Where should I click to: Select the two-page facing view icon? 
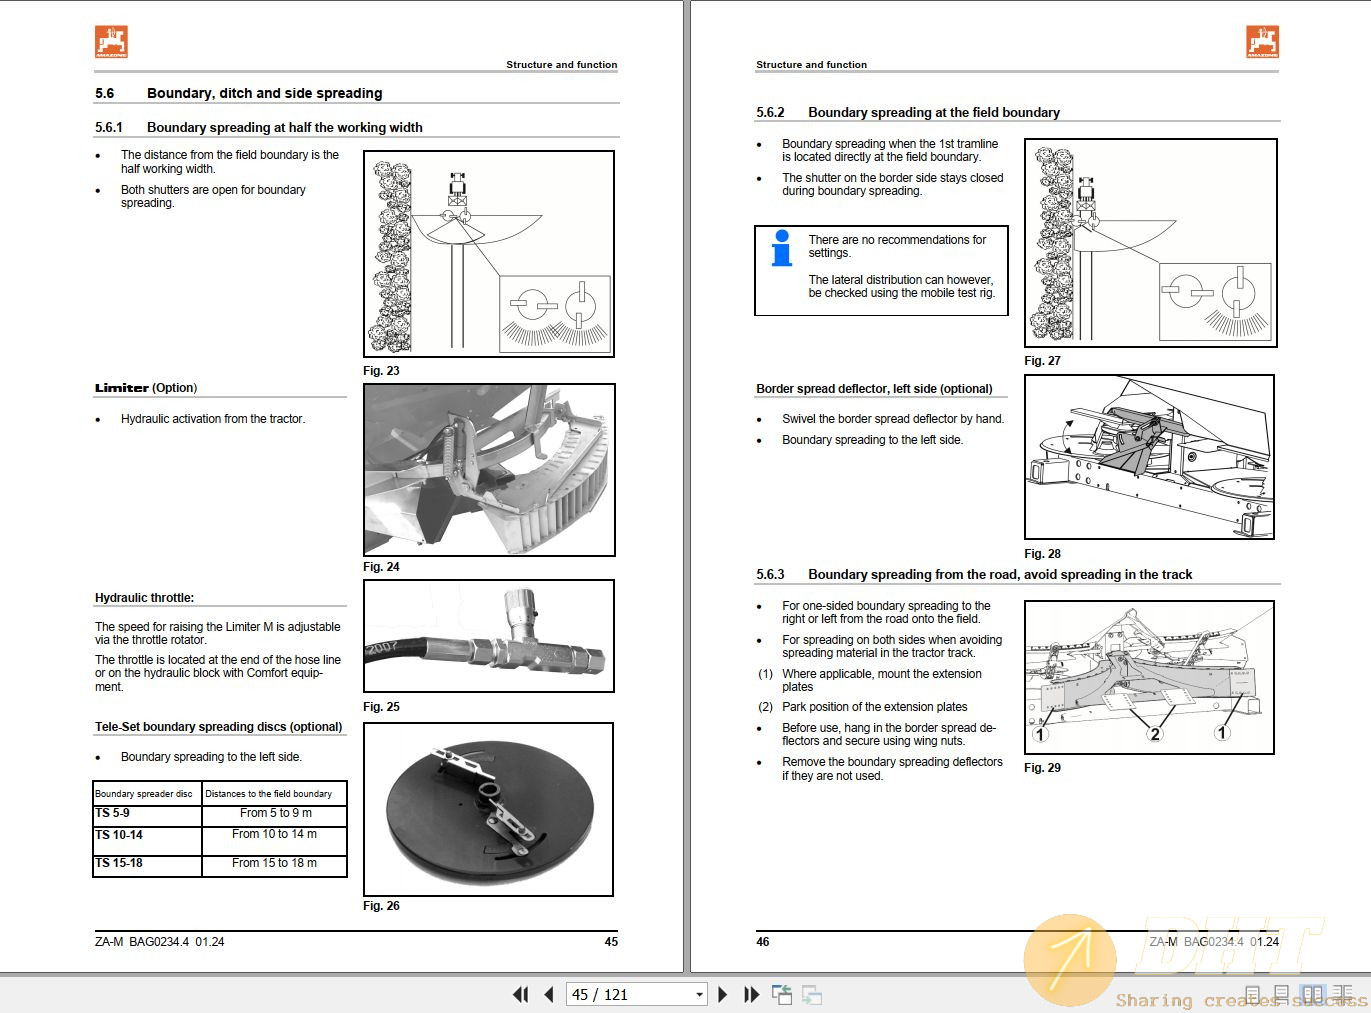click(1313, 994)
